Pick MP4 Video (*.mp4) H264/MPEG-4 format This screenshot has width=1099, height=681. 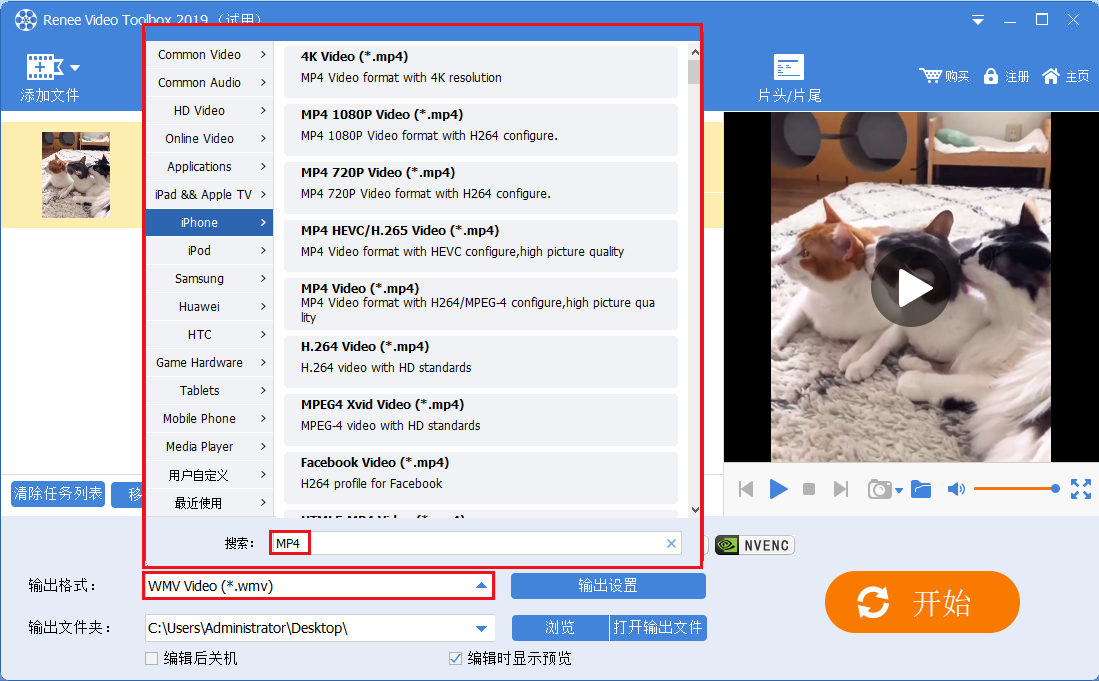click(481, 305)
